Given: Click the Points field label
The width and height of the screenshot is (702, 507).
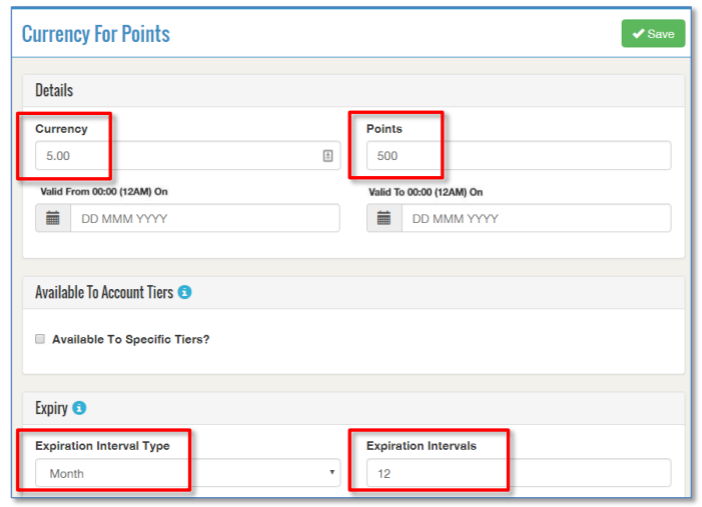Looking at the screenshot, I should tap(384, 129).
